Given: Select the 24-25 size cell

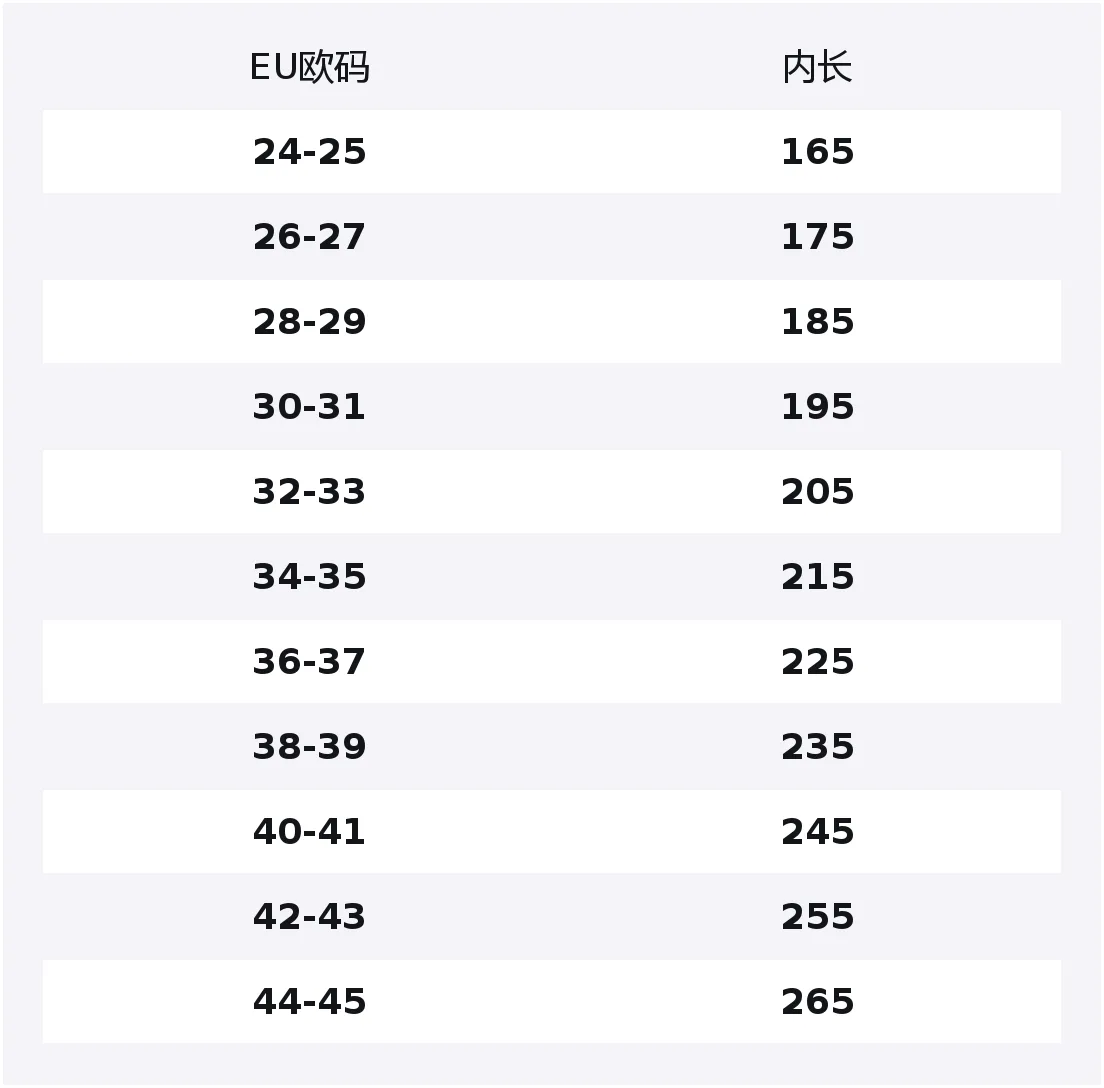Looking at the screenshot, I should coord(310,151).
